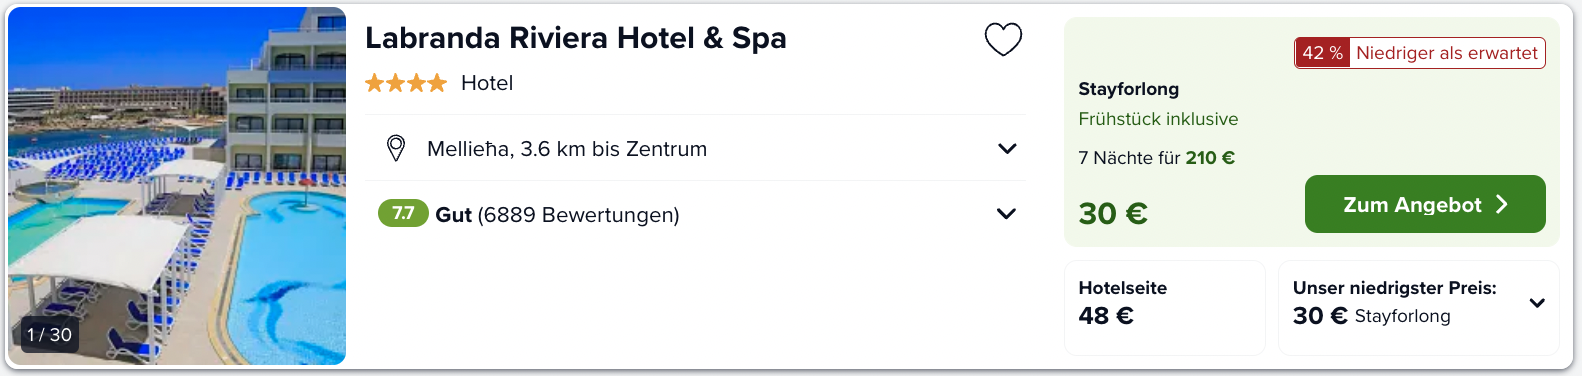Image resolution: width=1582 pixels, height=376 pixels.
Task: Expand the Mellieħa location details chevron
Action: pos(1007,148)
